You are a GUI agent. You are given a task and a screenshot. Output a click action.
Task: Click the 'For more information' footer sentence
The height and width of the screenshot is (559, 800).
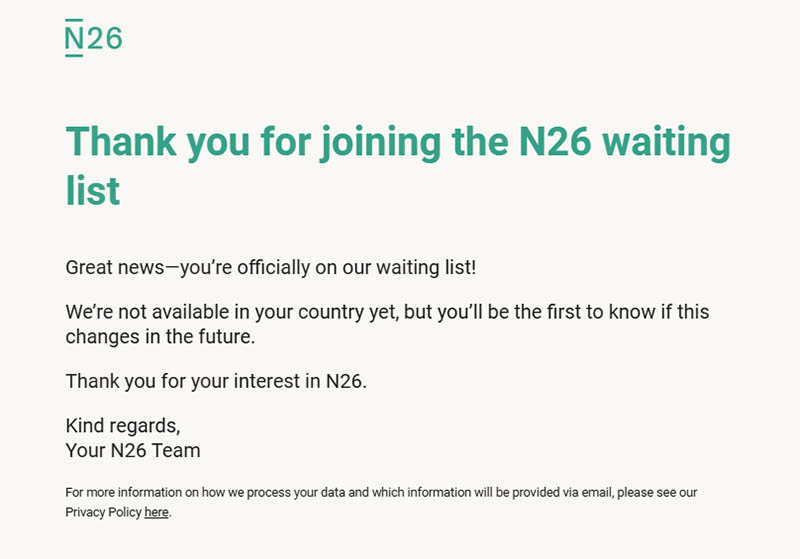pyautogui.click(x=381, y=502)
